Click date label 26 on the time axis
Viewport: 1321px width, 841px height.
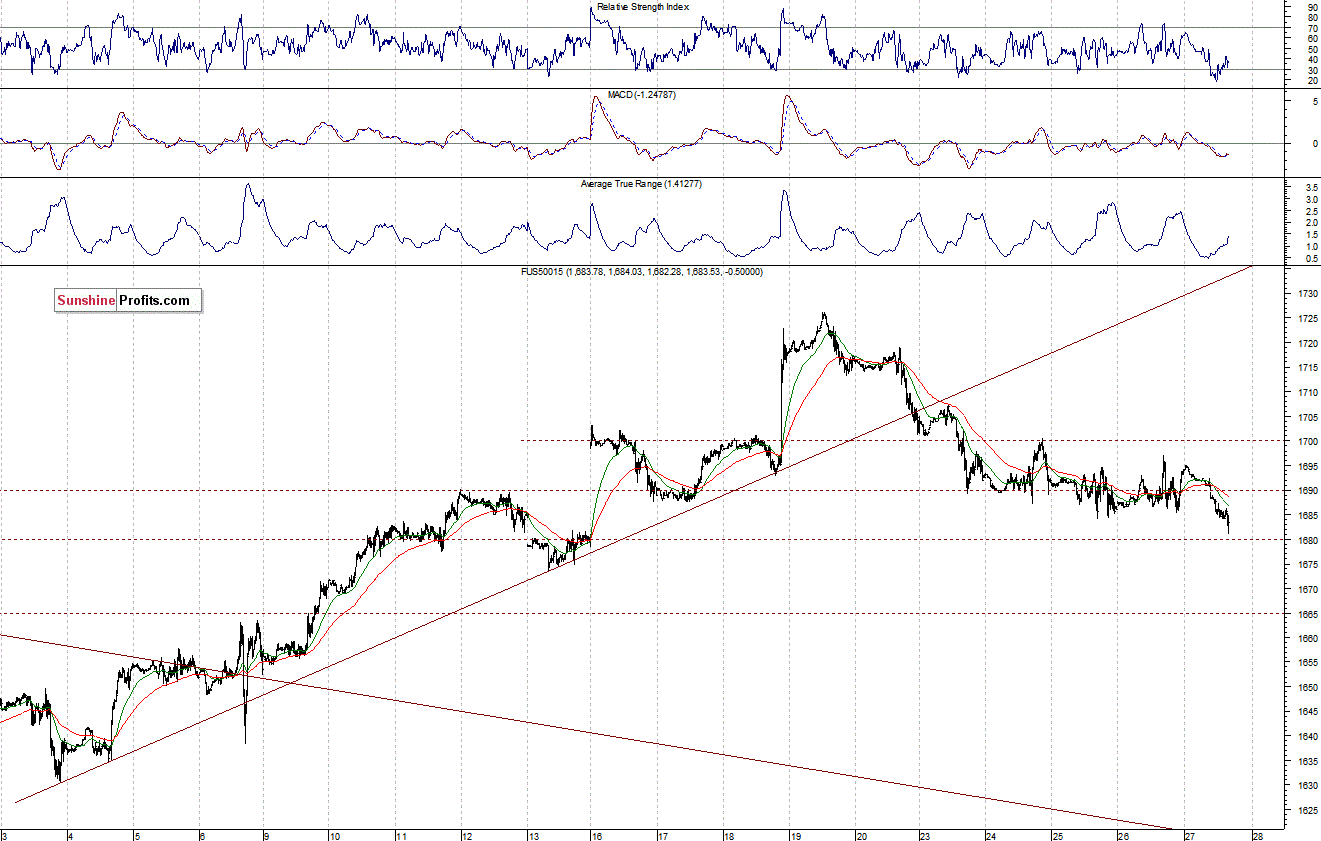[x=1124, y=836]
